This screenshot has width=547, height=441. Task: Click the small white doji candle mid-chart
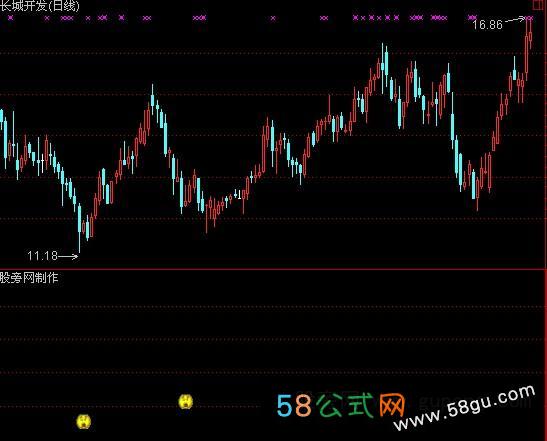(x=239, y=195)
